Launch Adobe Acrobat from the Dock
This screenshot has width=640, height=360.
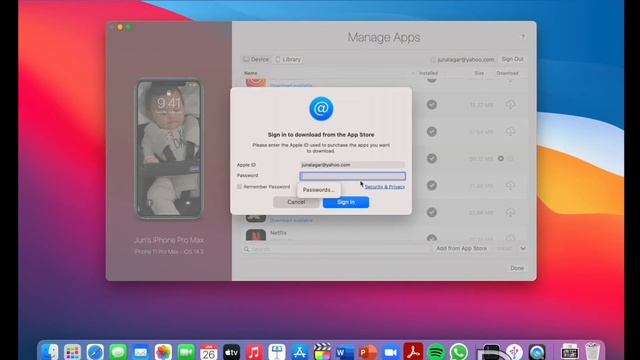click(x=413, y=352)
